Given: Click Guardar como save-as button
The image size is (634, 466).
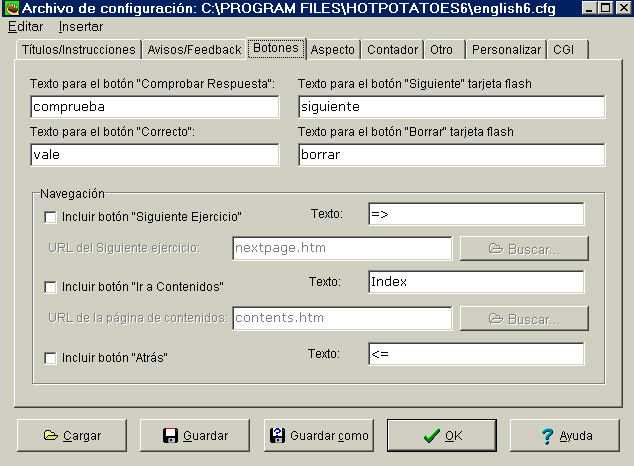Looking at the screenshot, I should click(x=319, y=436).
